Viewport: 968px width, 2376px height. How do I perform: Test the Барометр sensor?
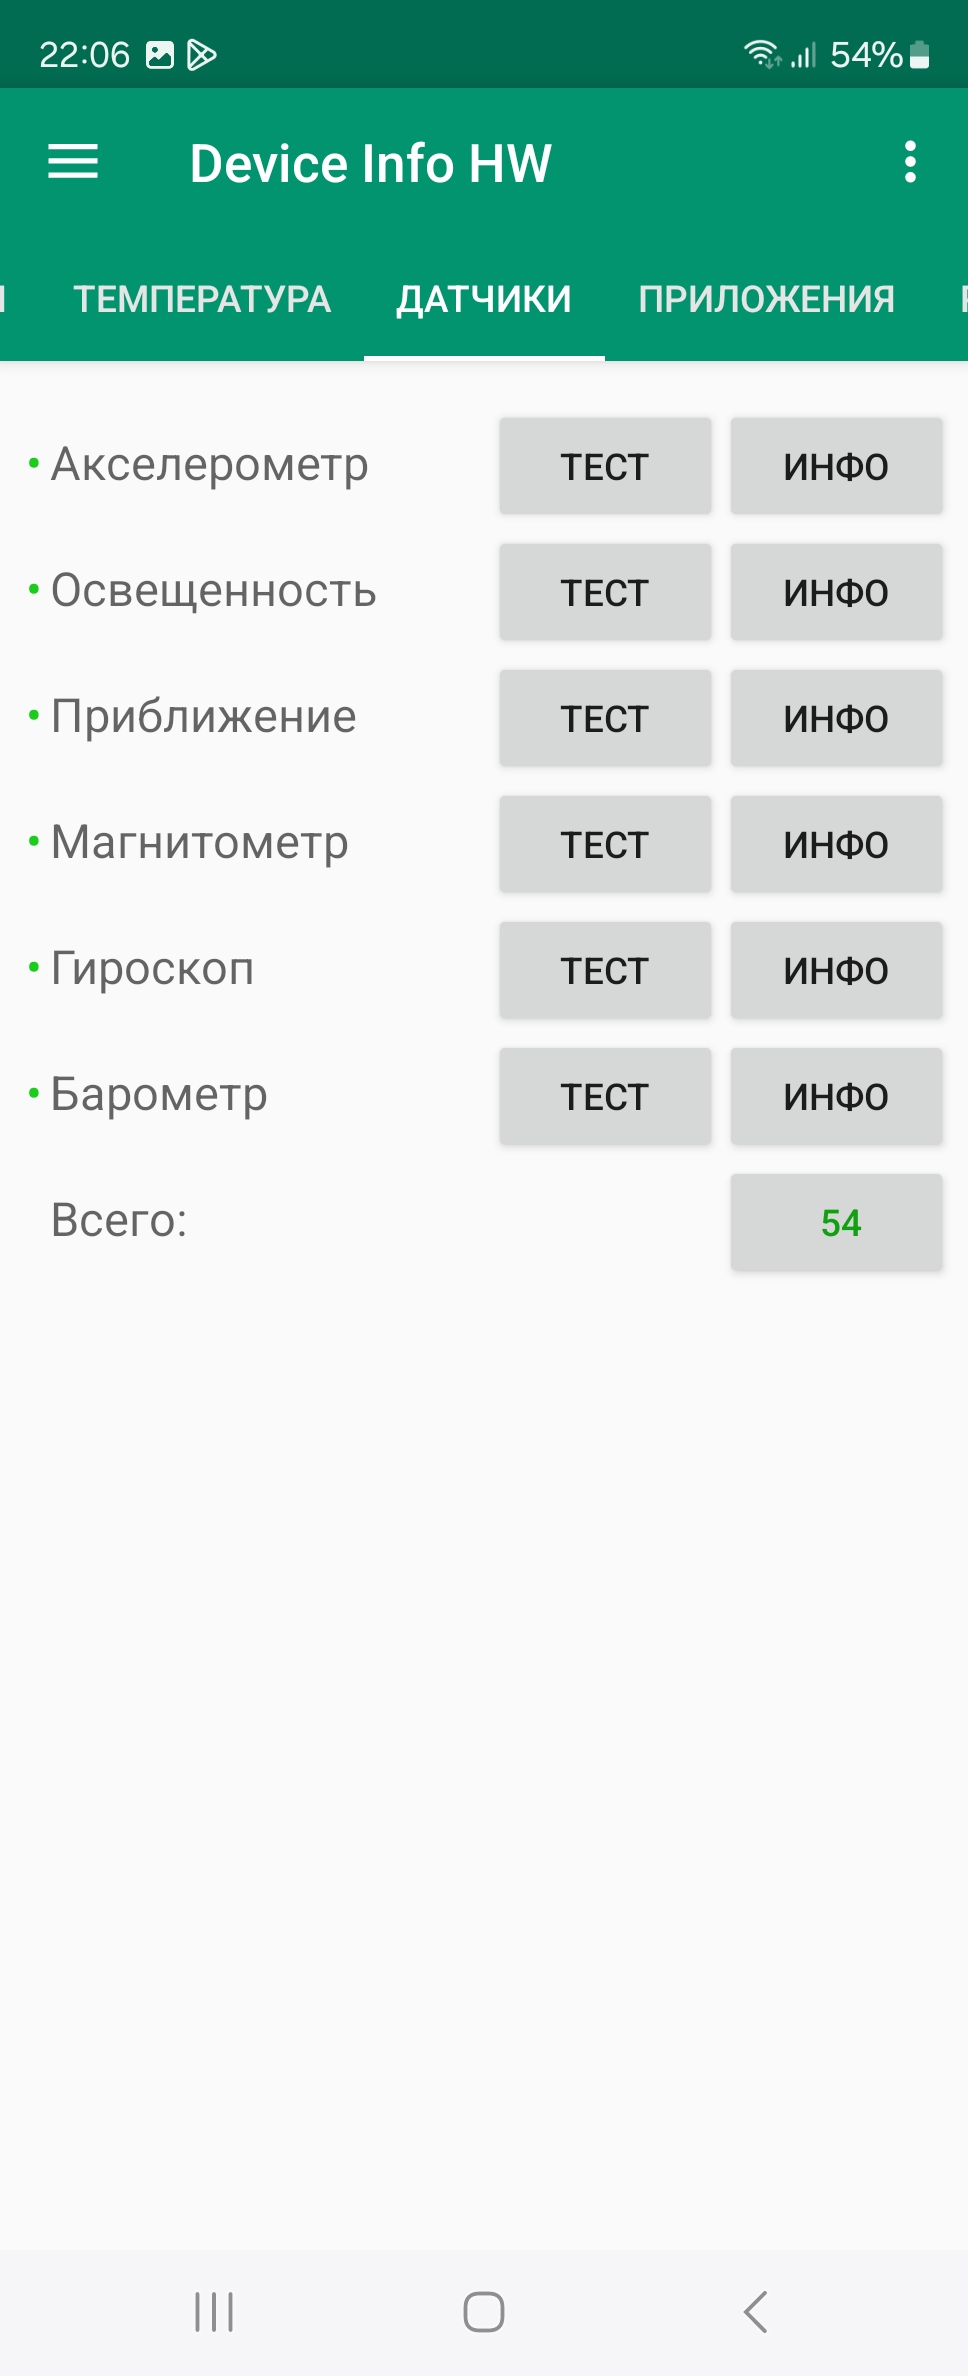coord(605,1096)
